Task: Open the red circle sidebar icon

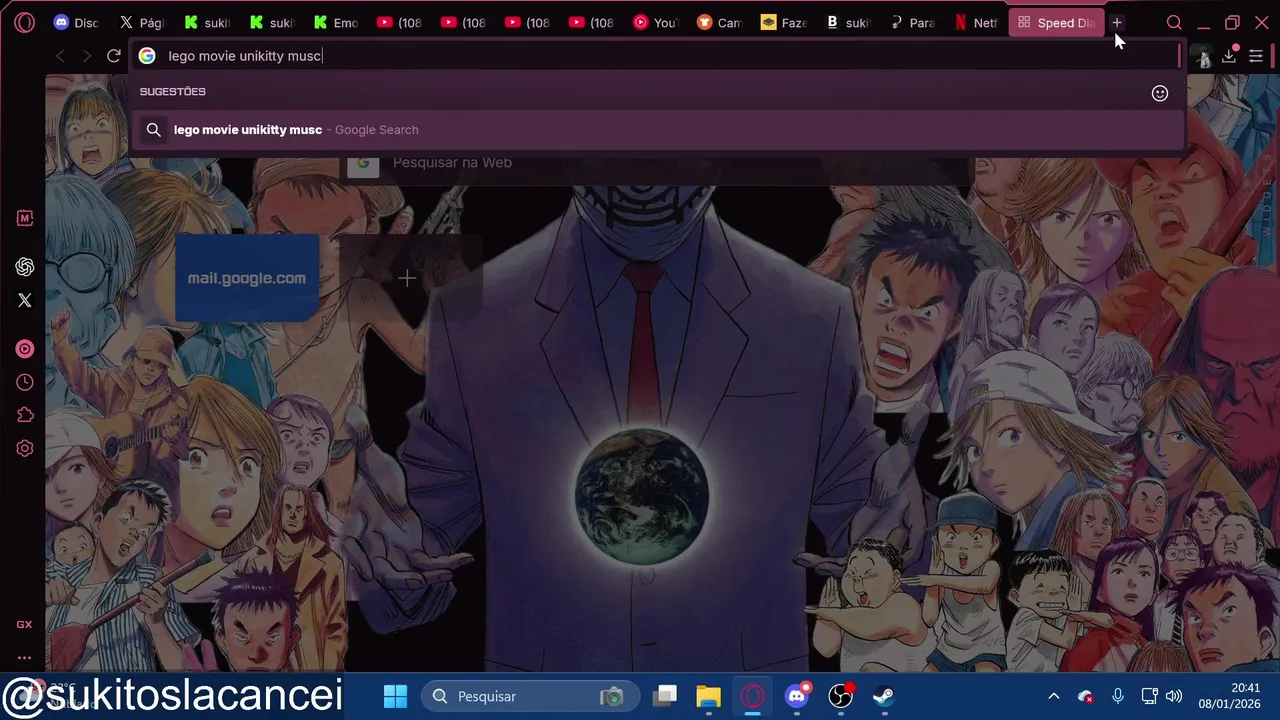Action: (25, 349)
